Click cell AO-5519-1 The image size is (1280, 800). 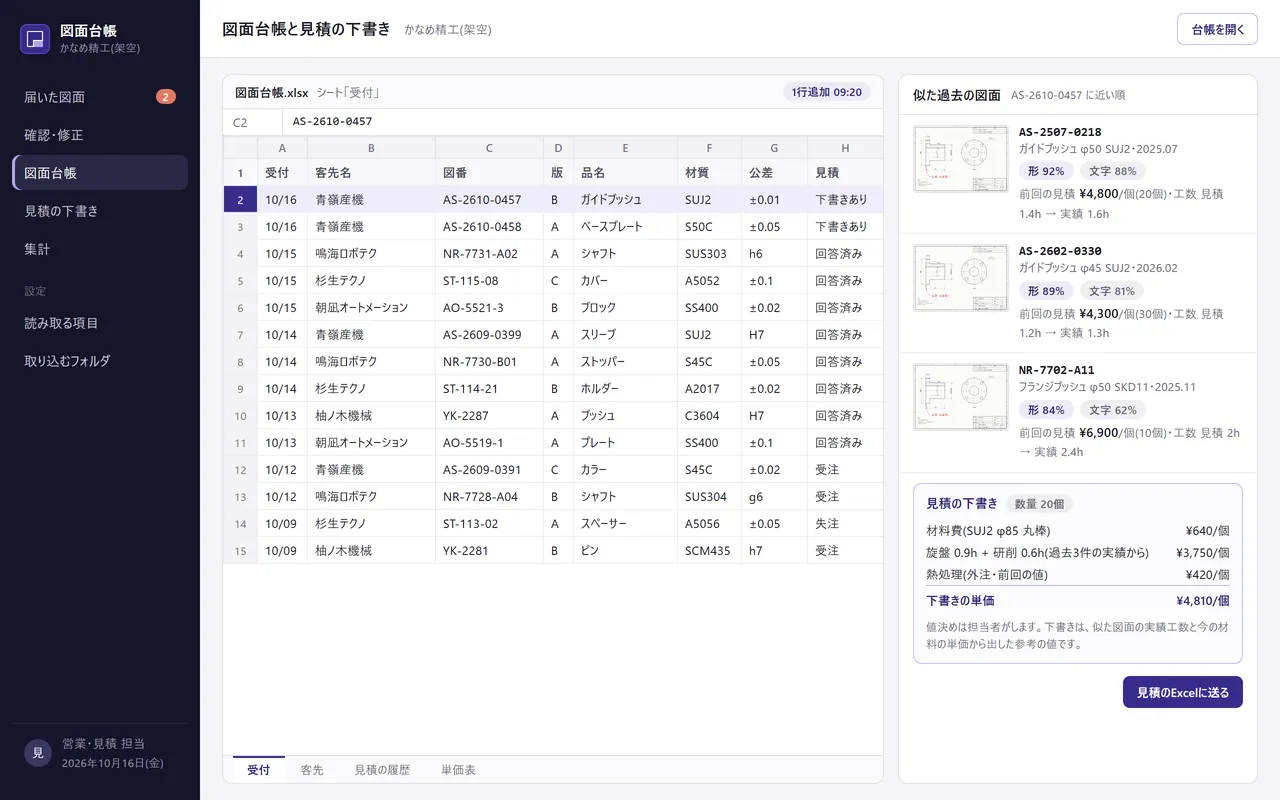(489, 443)
